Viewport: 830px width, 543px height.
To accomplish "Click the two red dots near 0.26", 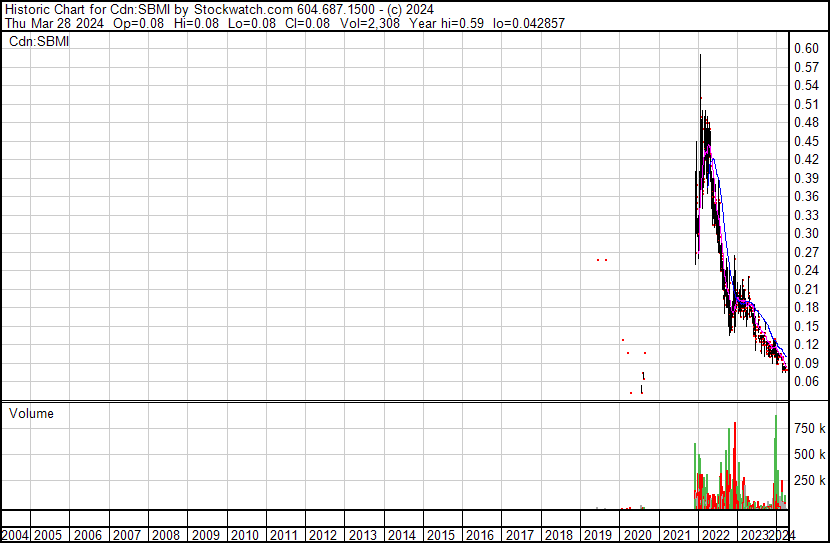I will click(x=602, y=260).
